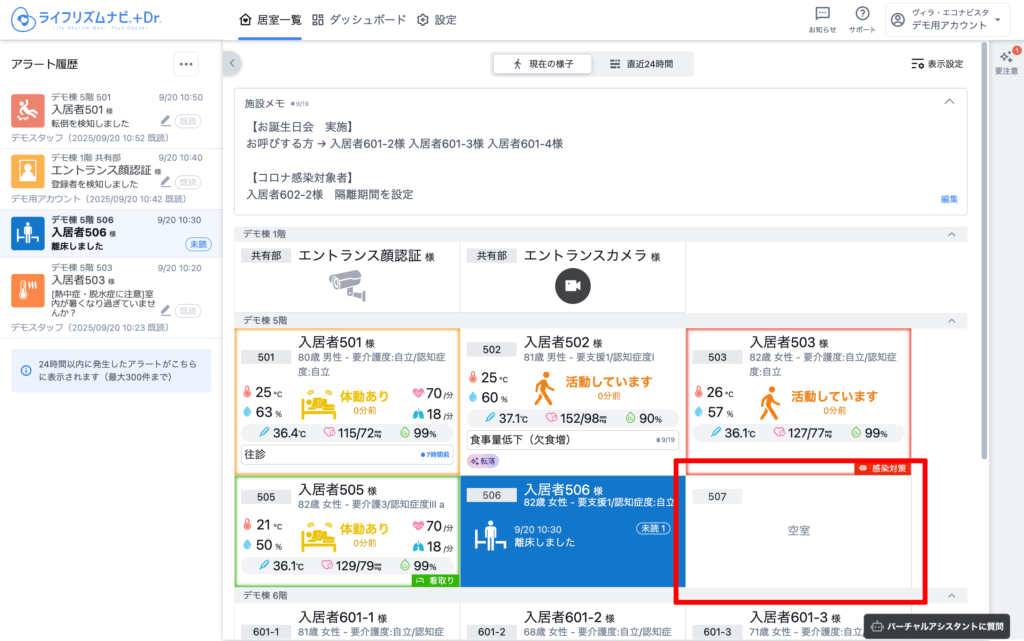Click the バーチャルアシスタントに質問 button
The height and width of the screenshot is (641, 1024).
point(936,625)
